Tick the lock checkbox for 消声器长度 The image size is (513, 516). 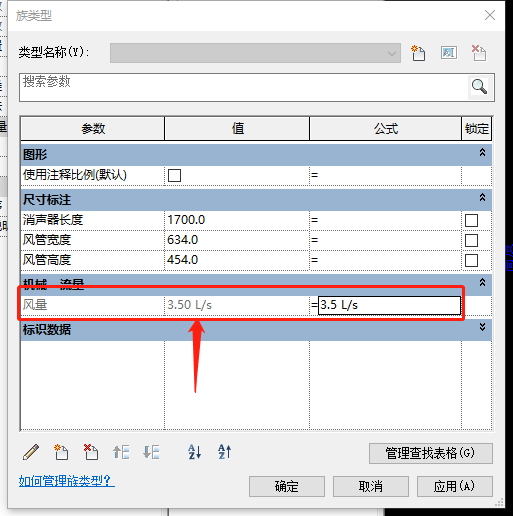click(471, 220)
